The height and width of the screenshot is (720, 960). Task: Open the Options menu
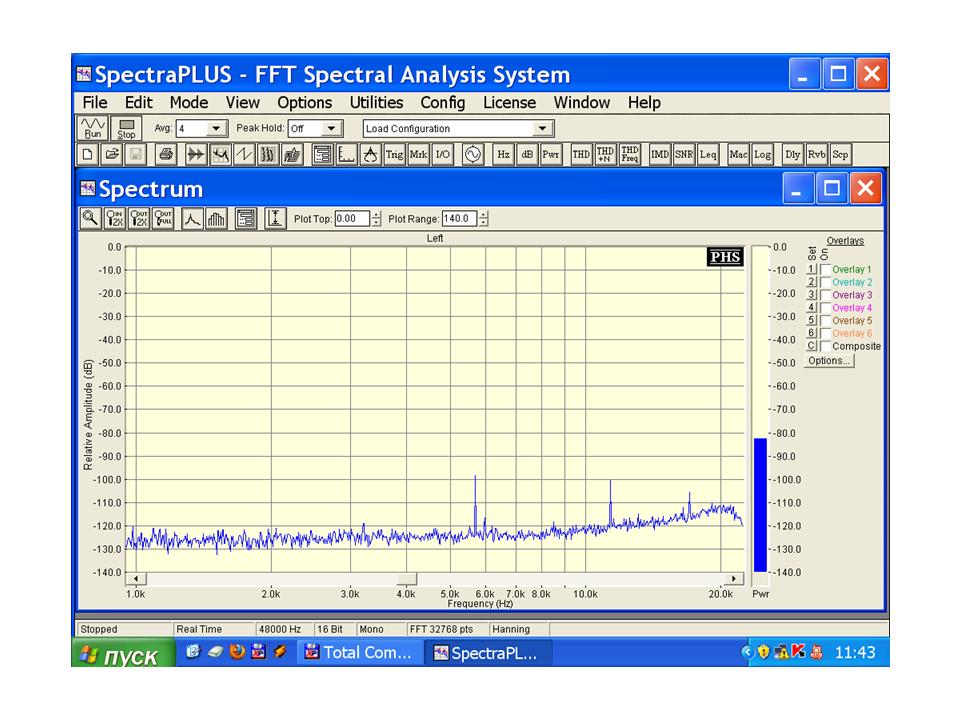point(304,102)
